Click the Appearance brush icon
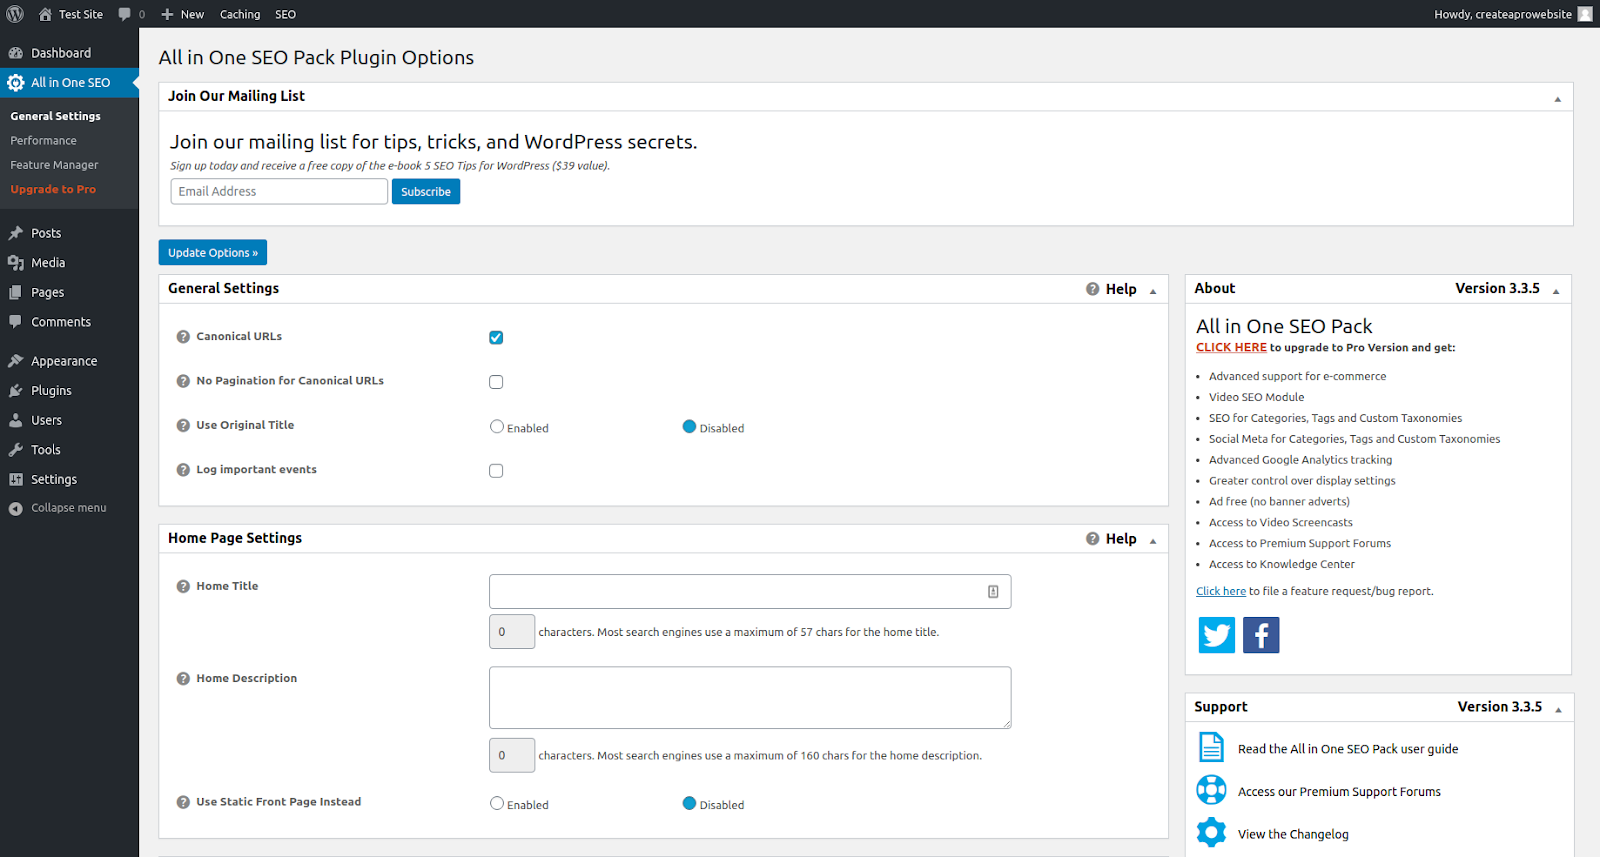The image size is (1600, 857). [16, 361]
